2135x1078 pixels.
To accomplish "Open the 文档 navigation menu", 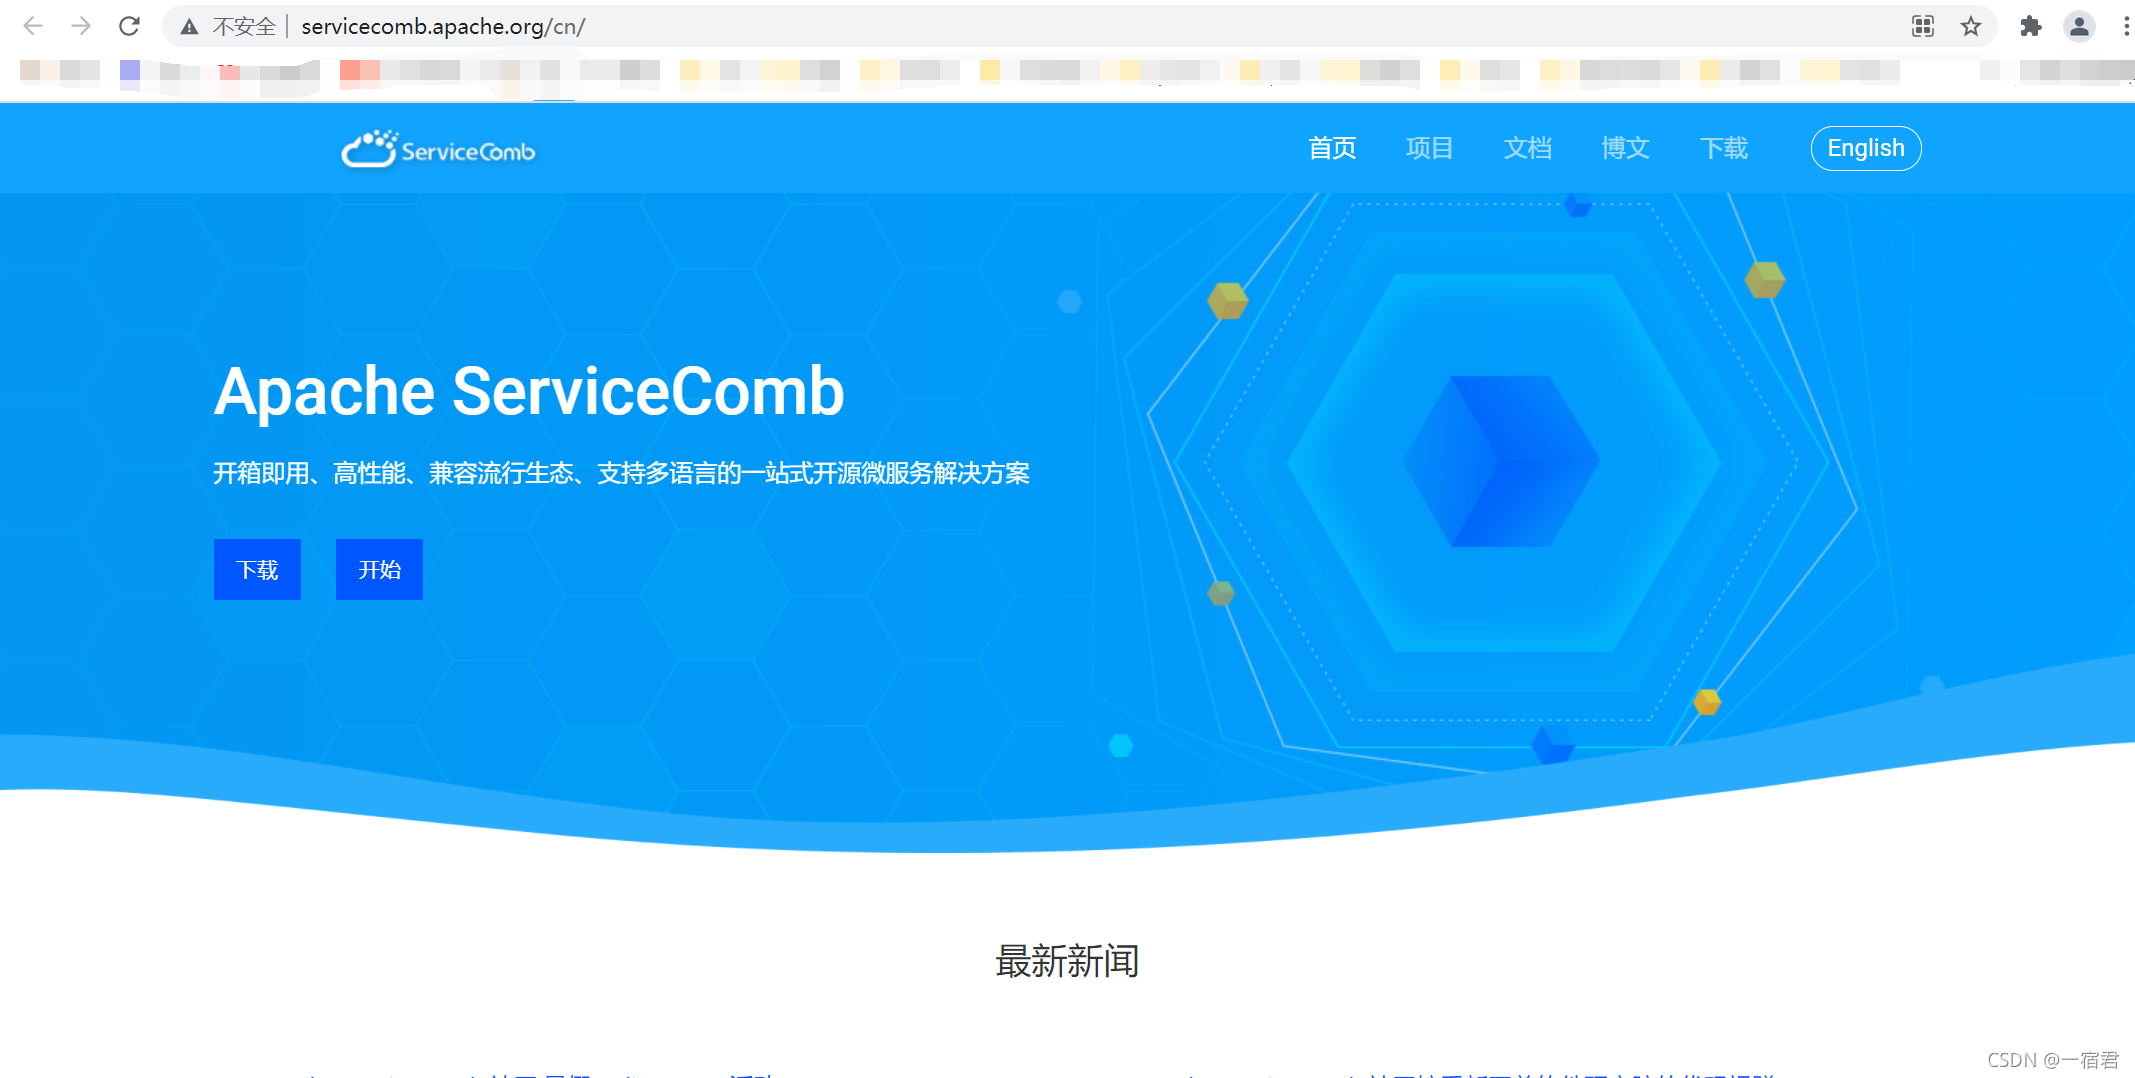I will pyautogui.click(x=1527, y=148).
